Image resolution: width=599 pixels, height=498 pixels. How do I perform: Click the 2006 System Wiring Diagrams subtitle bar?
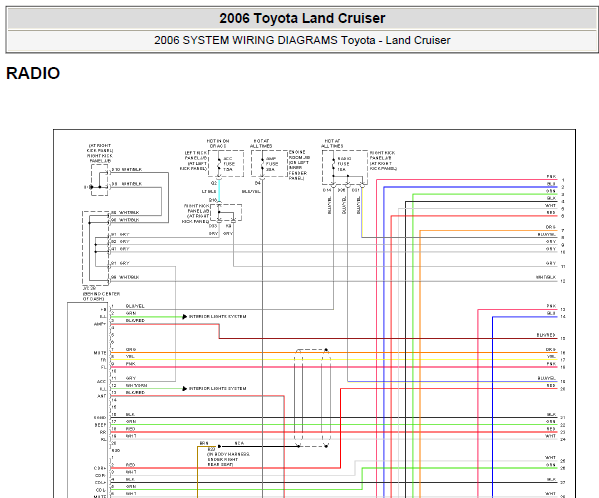[x=302, y=40]
